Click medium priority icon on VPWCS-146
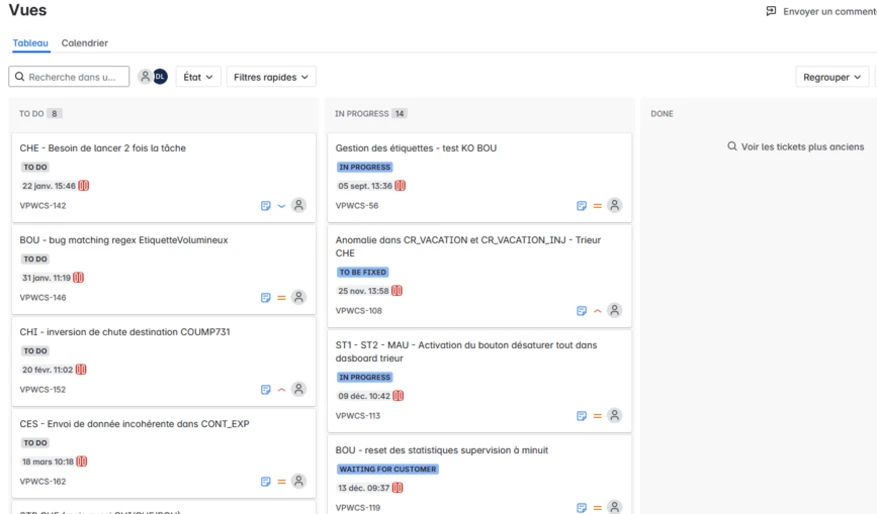 [x=281, y=298]
